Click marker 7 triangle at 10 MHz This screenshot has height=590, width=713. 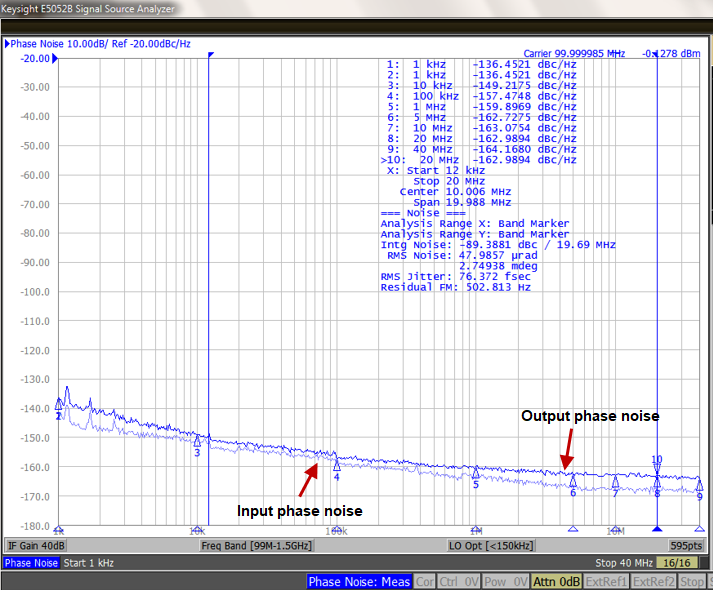click(615, 482)
